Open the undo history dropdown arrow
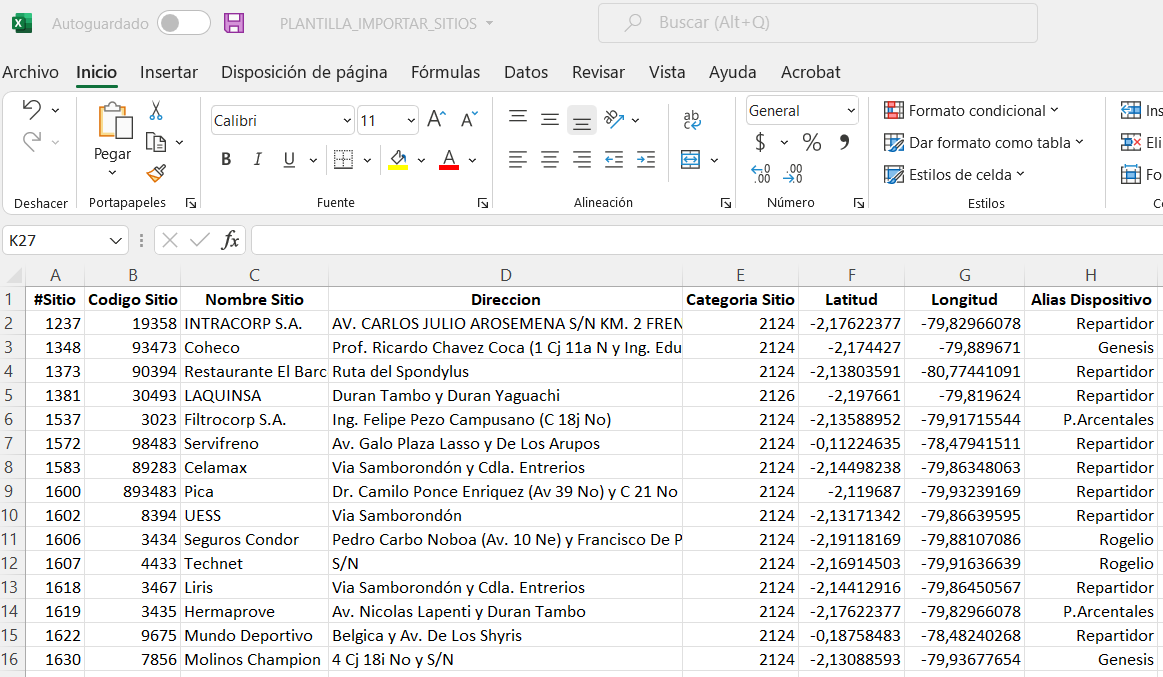Viewport: 1163px width, 677px height. [56, 110]
